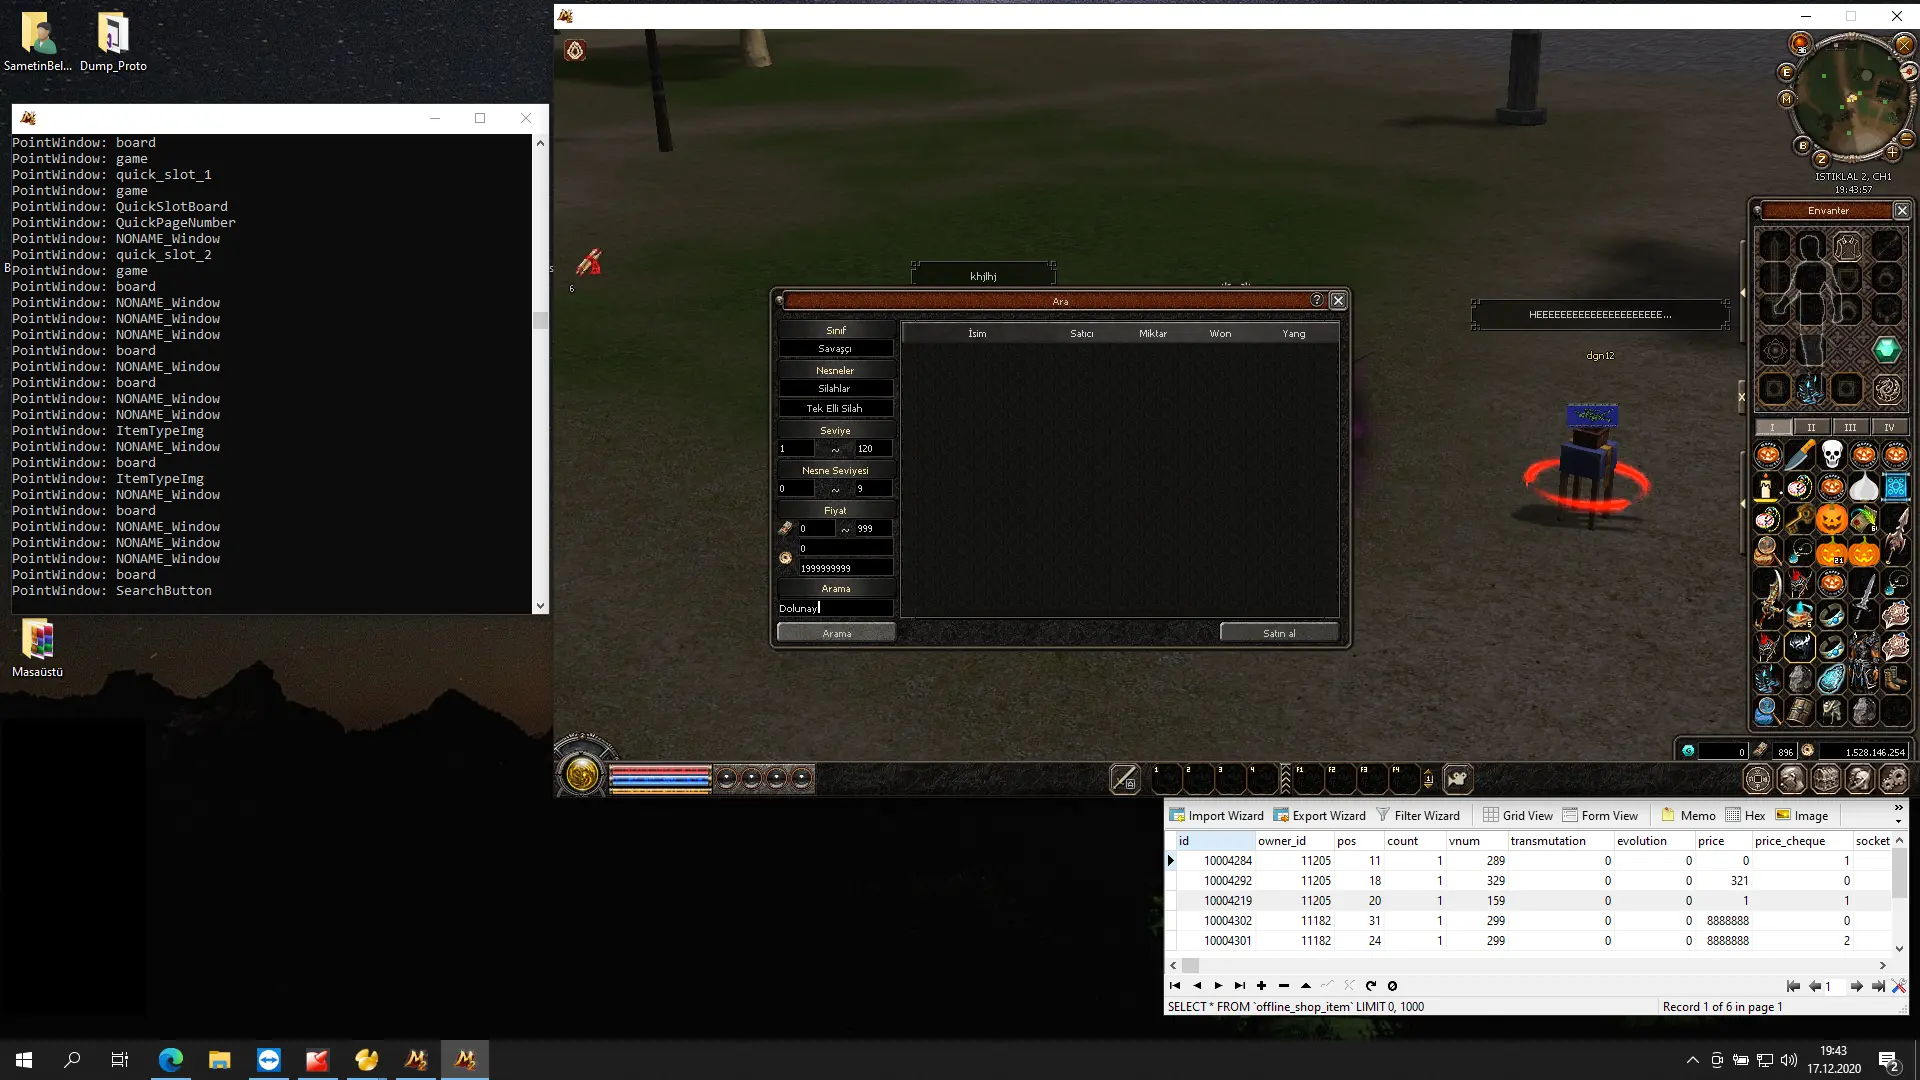Toggle Grid View in database viewer
The width and height of the screenshot is (1920, 1080).
tap(1517, 815)
